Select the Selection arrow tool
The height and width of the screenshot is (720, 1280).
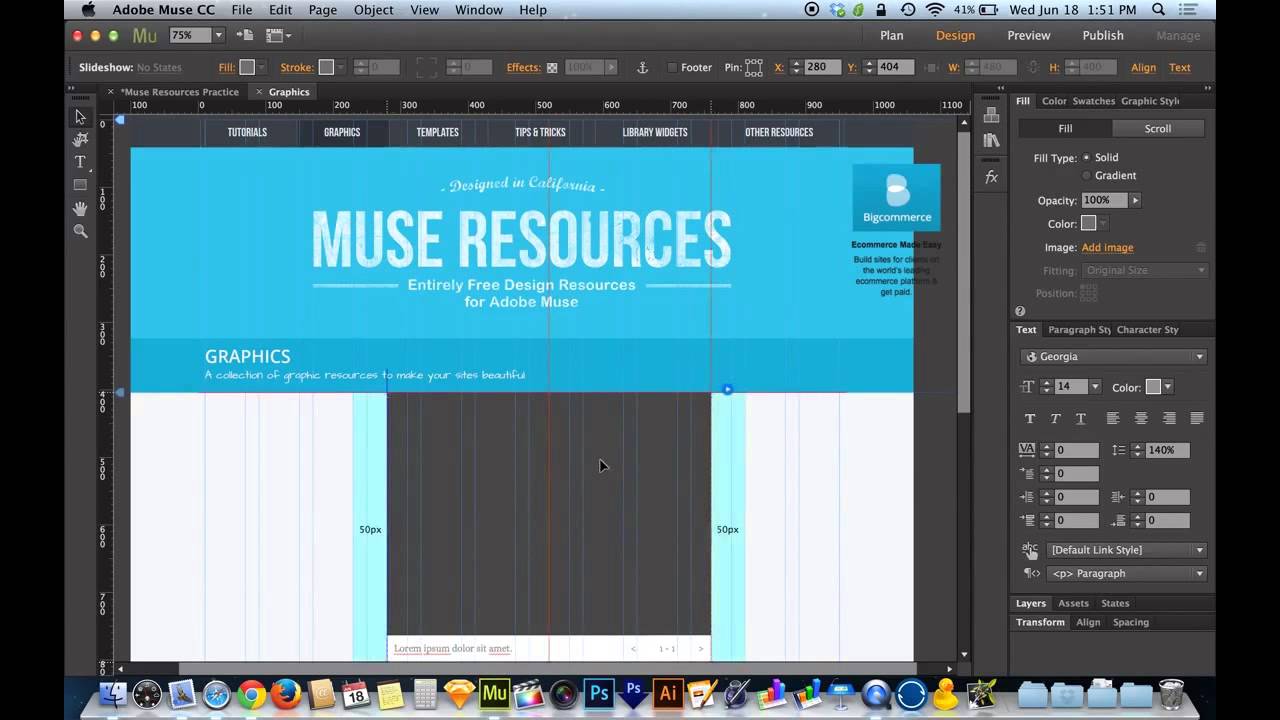click(80, 117)
